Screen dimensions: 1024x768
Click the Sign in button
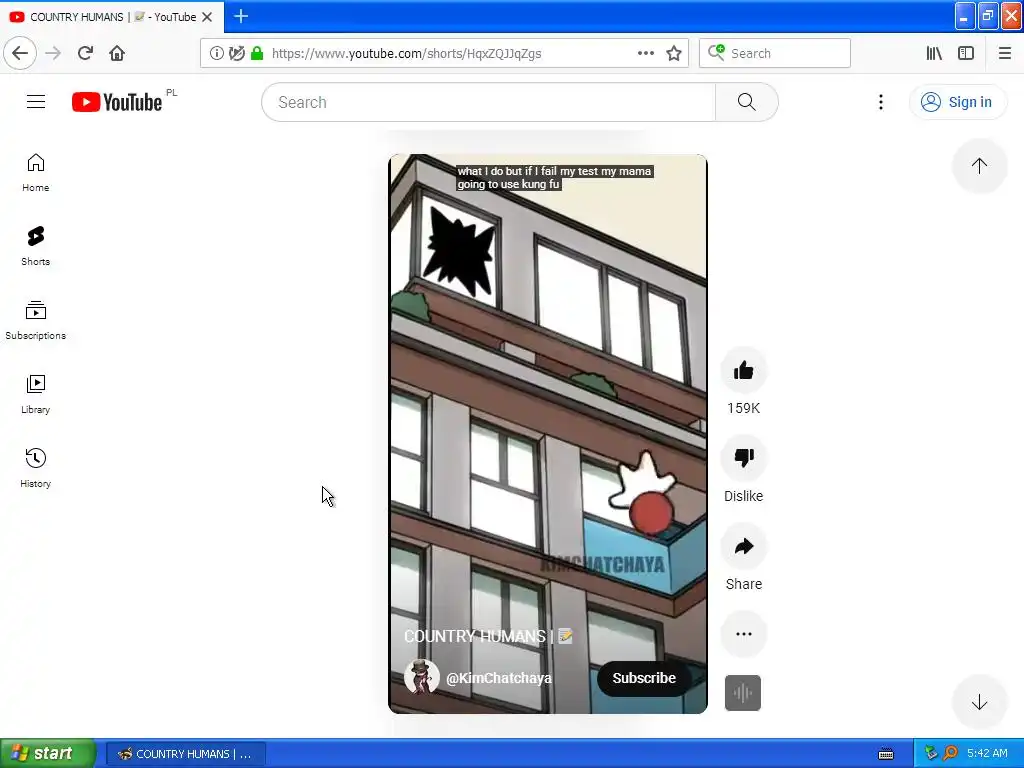click(x=957, y=102)
